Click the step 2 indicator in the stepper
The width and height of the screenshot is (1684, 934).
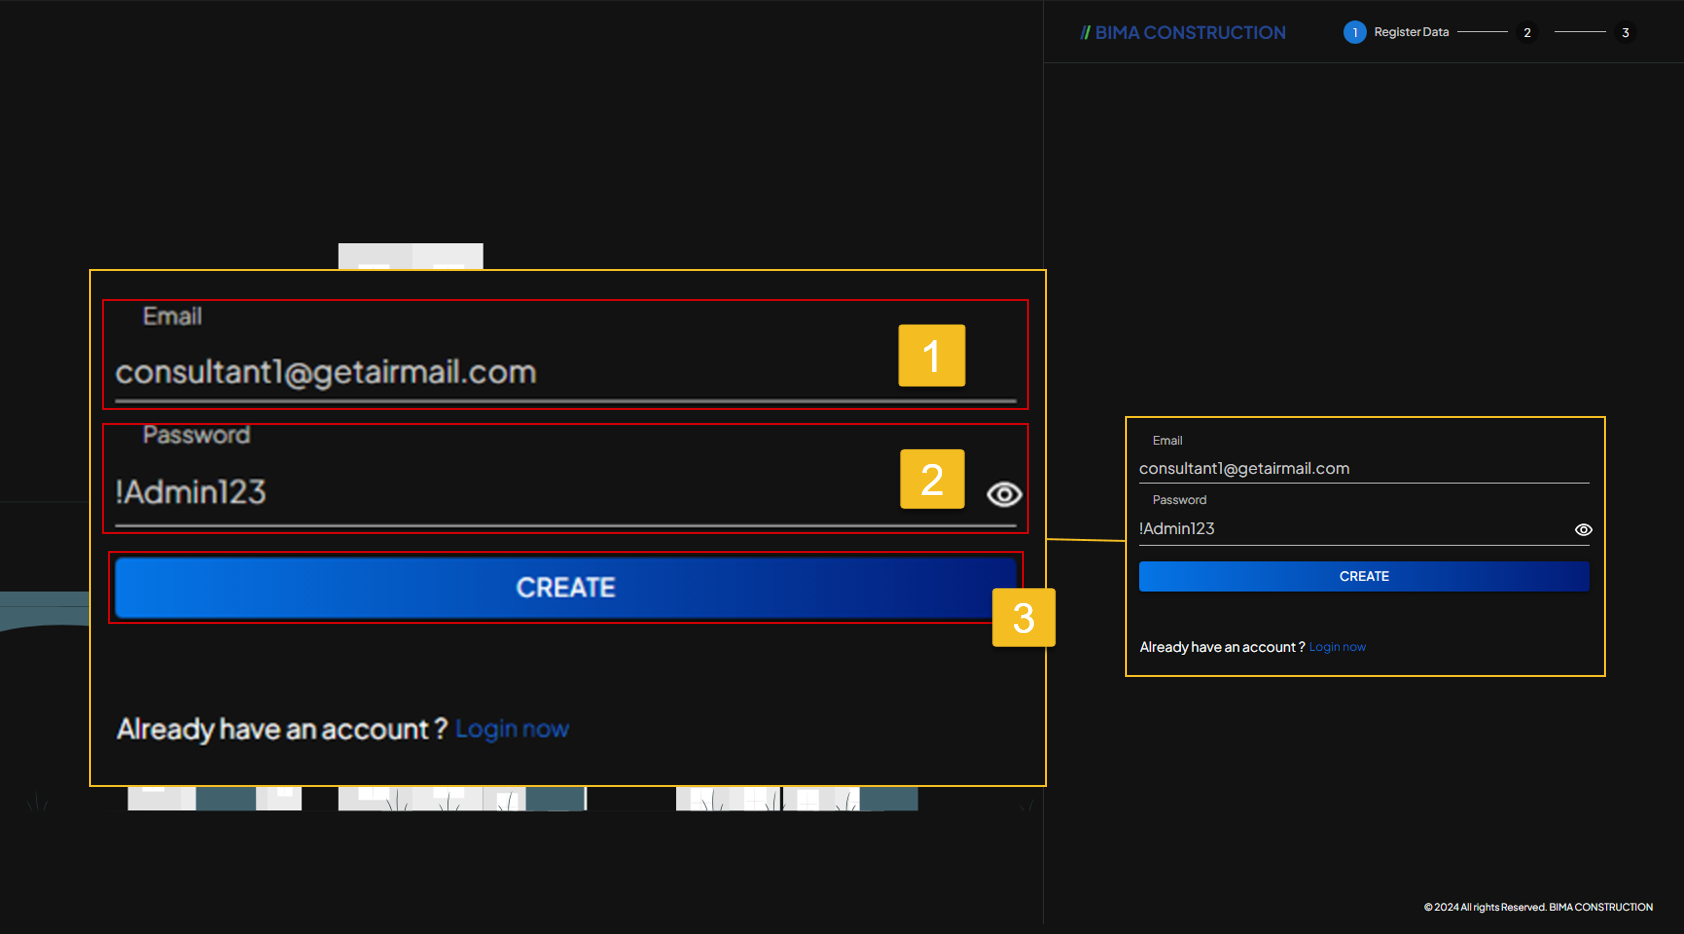(1527, 31)
